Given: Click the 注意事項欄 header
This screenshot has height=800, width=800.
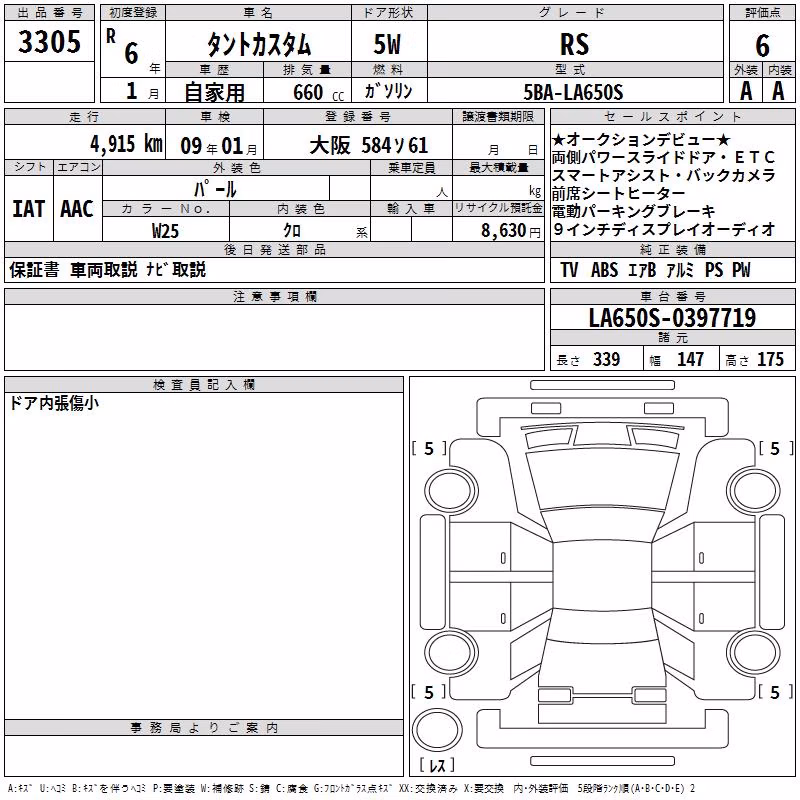Looking at the screenshot, I should (274, 296).
